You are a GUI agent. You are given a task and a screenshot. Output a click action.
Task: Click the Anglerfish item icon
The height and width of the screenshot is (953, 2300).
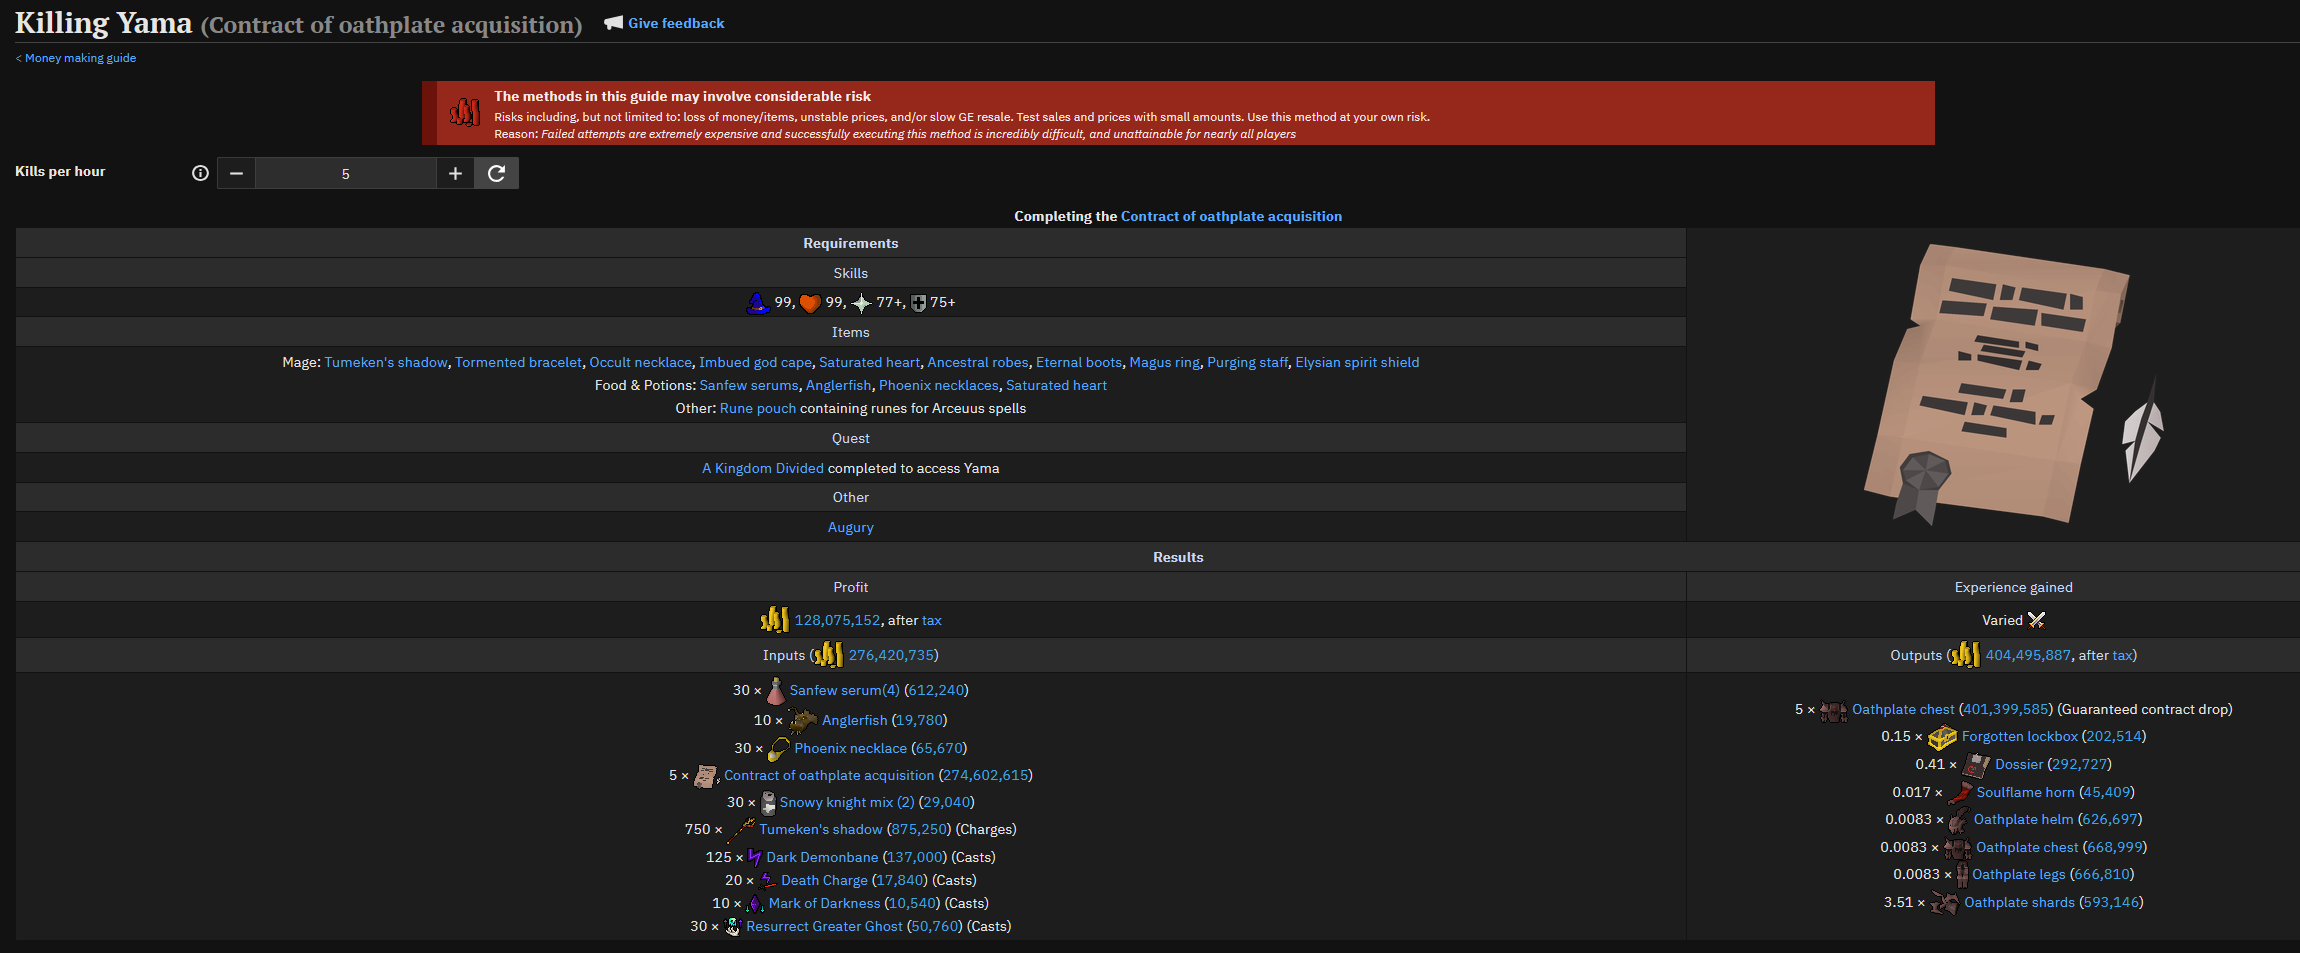click(802, 720)
